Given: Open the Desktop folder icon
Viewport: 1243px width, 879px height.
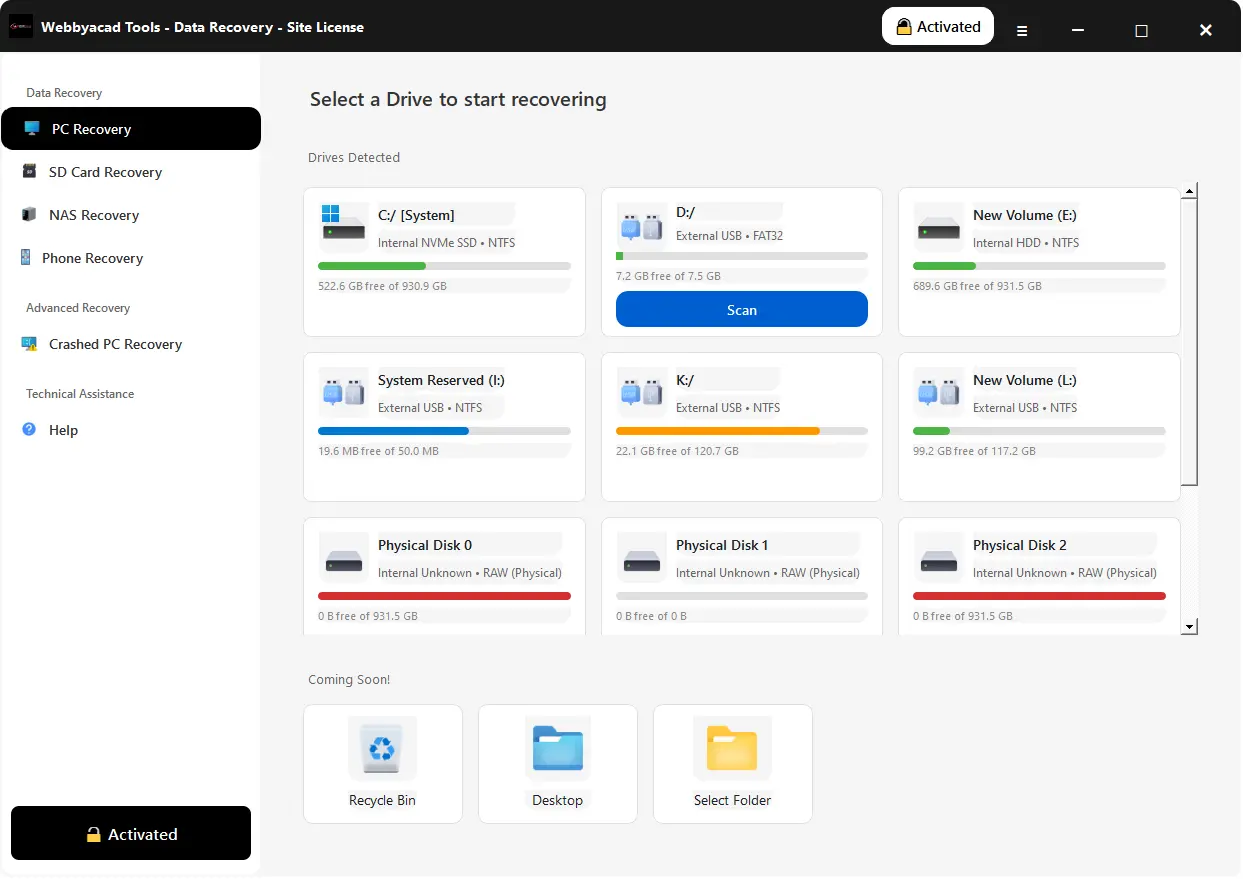Looking at the screenshot, I should point(557,749).
